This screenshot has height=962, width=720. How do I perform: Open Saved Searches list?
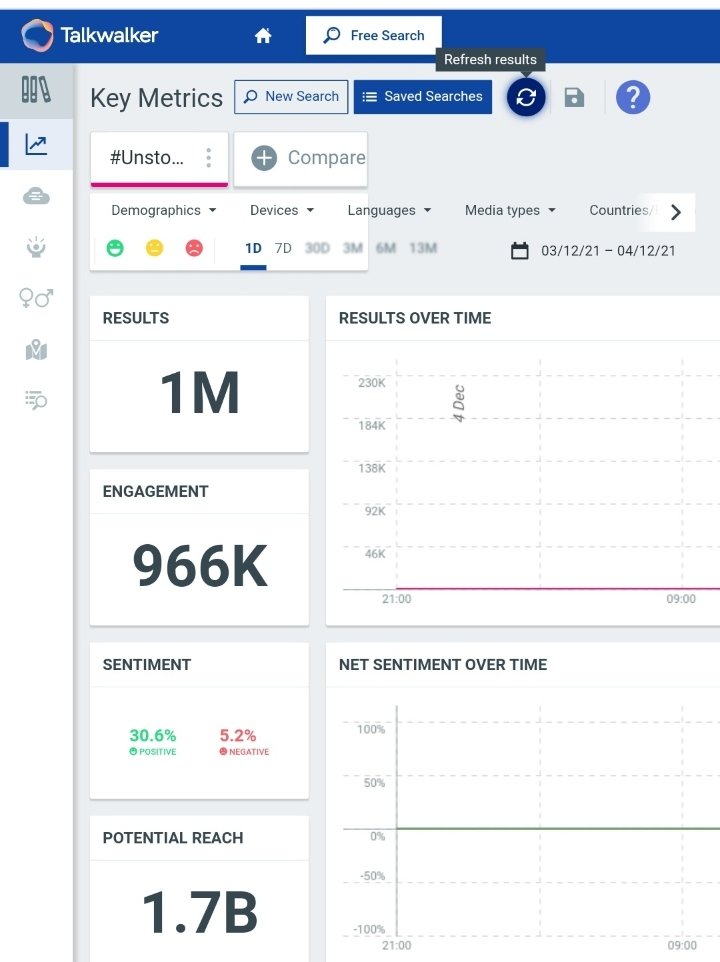(x=423, y=97)
